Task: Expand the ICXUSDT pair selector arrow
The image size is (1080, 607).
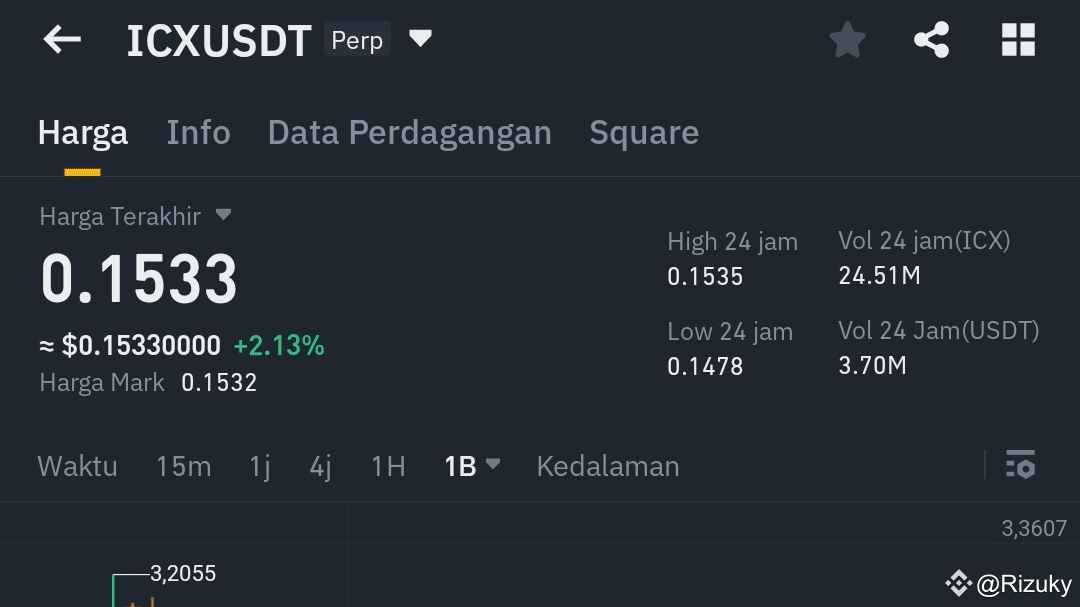Action: tap(421, 39)
